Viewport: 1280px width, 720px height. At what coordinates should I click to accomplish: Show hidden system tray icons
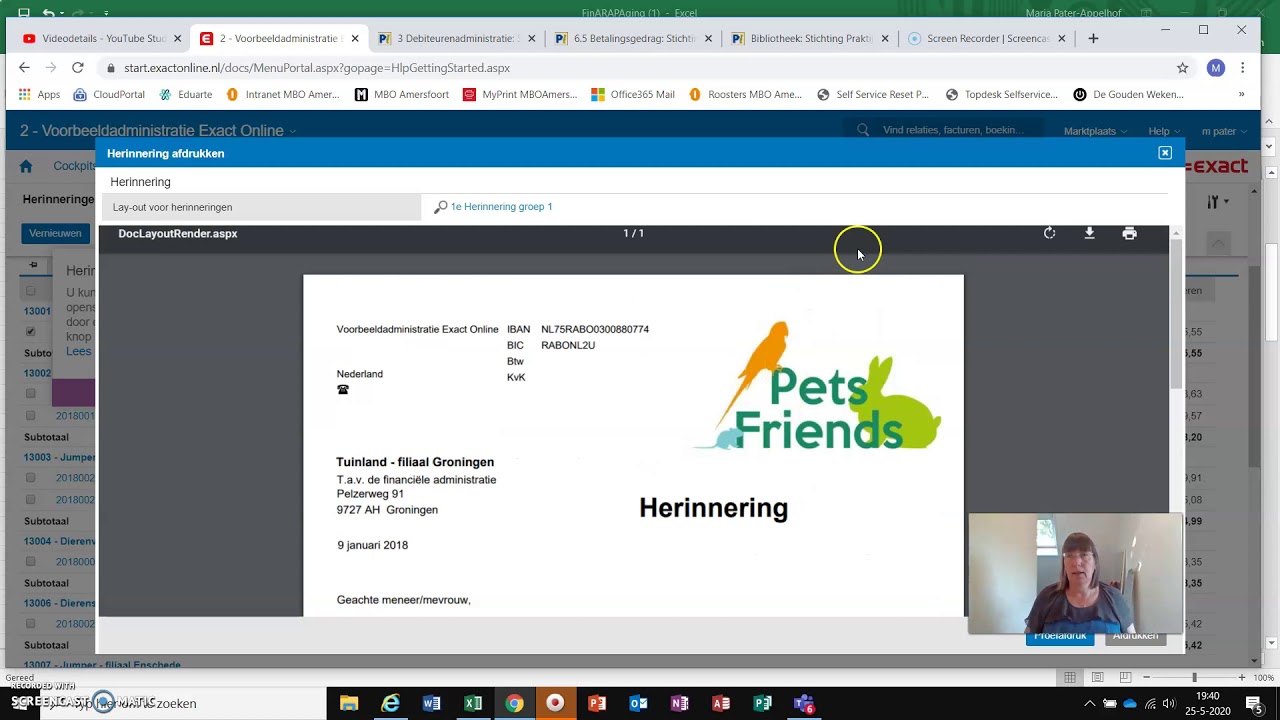point(1089,703)
